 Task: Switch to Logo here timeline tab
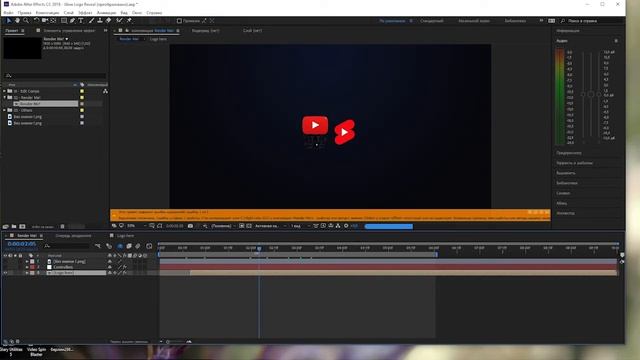(x=125, y=236)
